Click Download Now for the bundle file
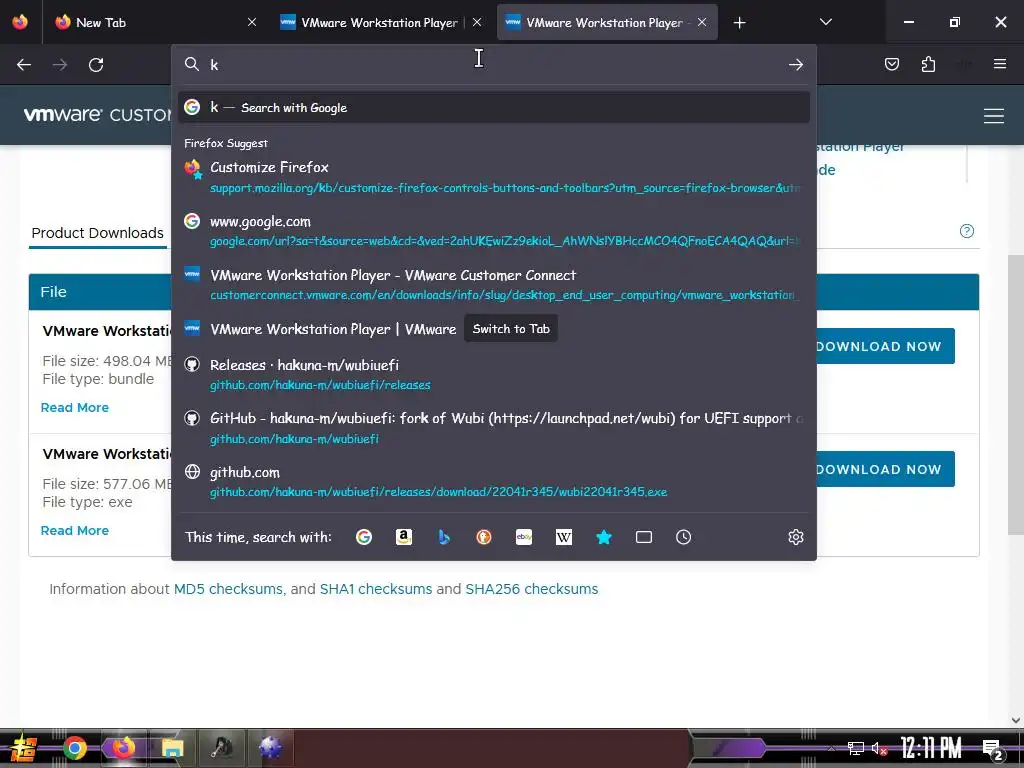Screen dimensions: 1024x768 click(x=885, y=346)
